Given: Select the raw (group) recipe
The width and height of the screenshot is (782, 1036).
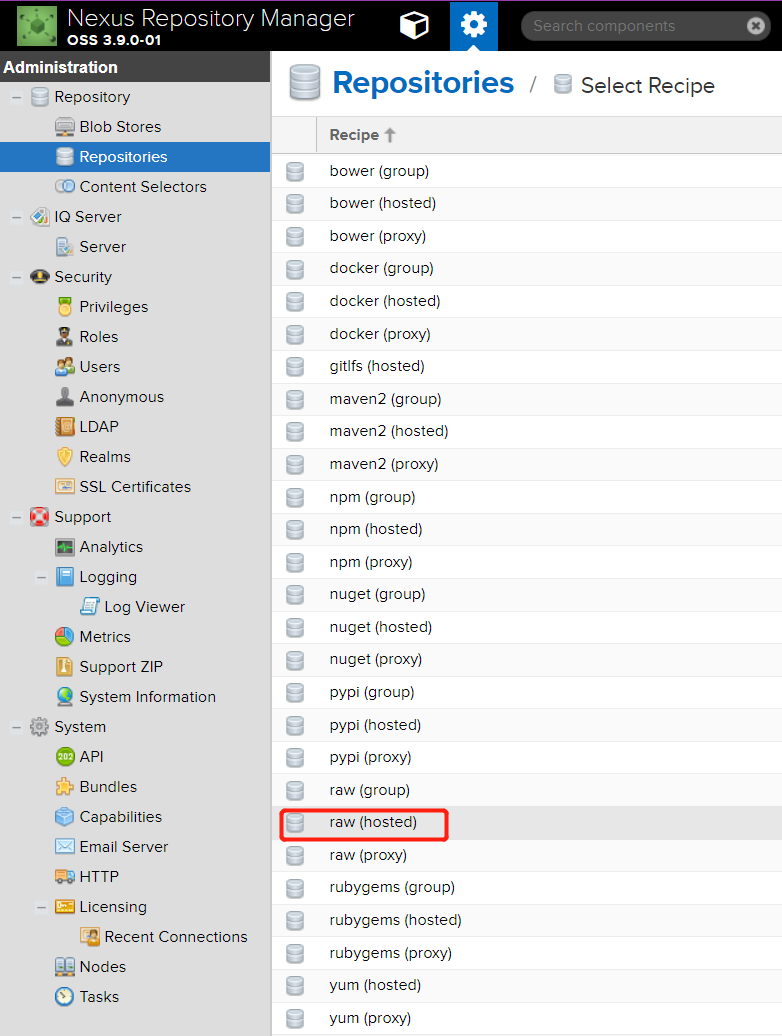Looking at the screenshot, I should (x=526, y=790).
